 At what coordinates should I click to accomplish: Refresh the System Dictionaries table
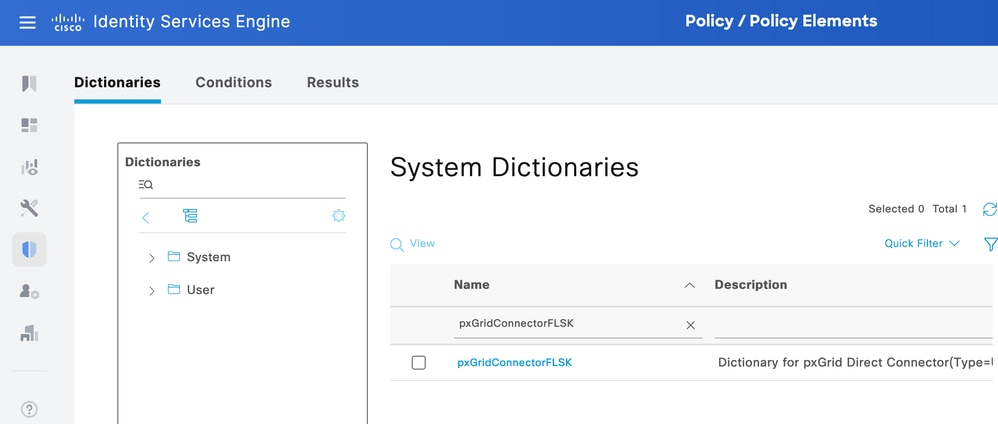click(x=990, y=209)
